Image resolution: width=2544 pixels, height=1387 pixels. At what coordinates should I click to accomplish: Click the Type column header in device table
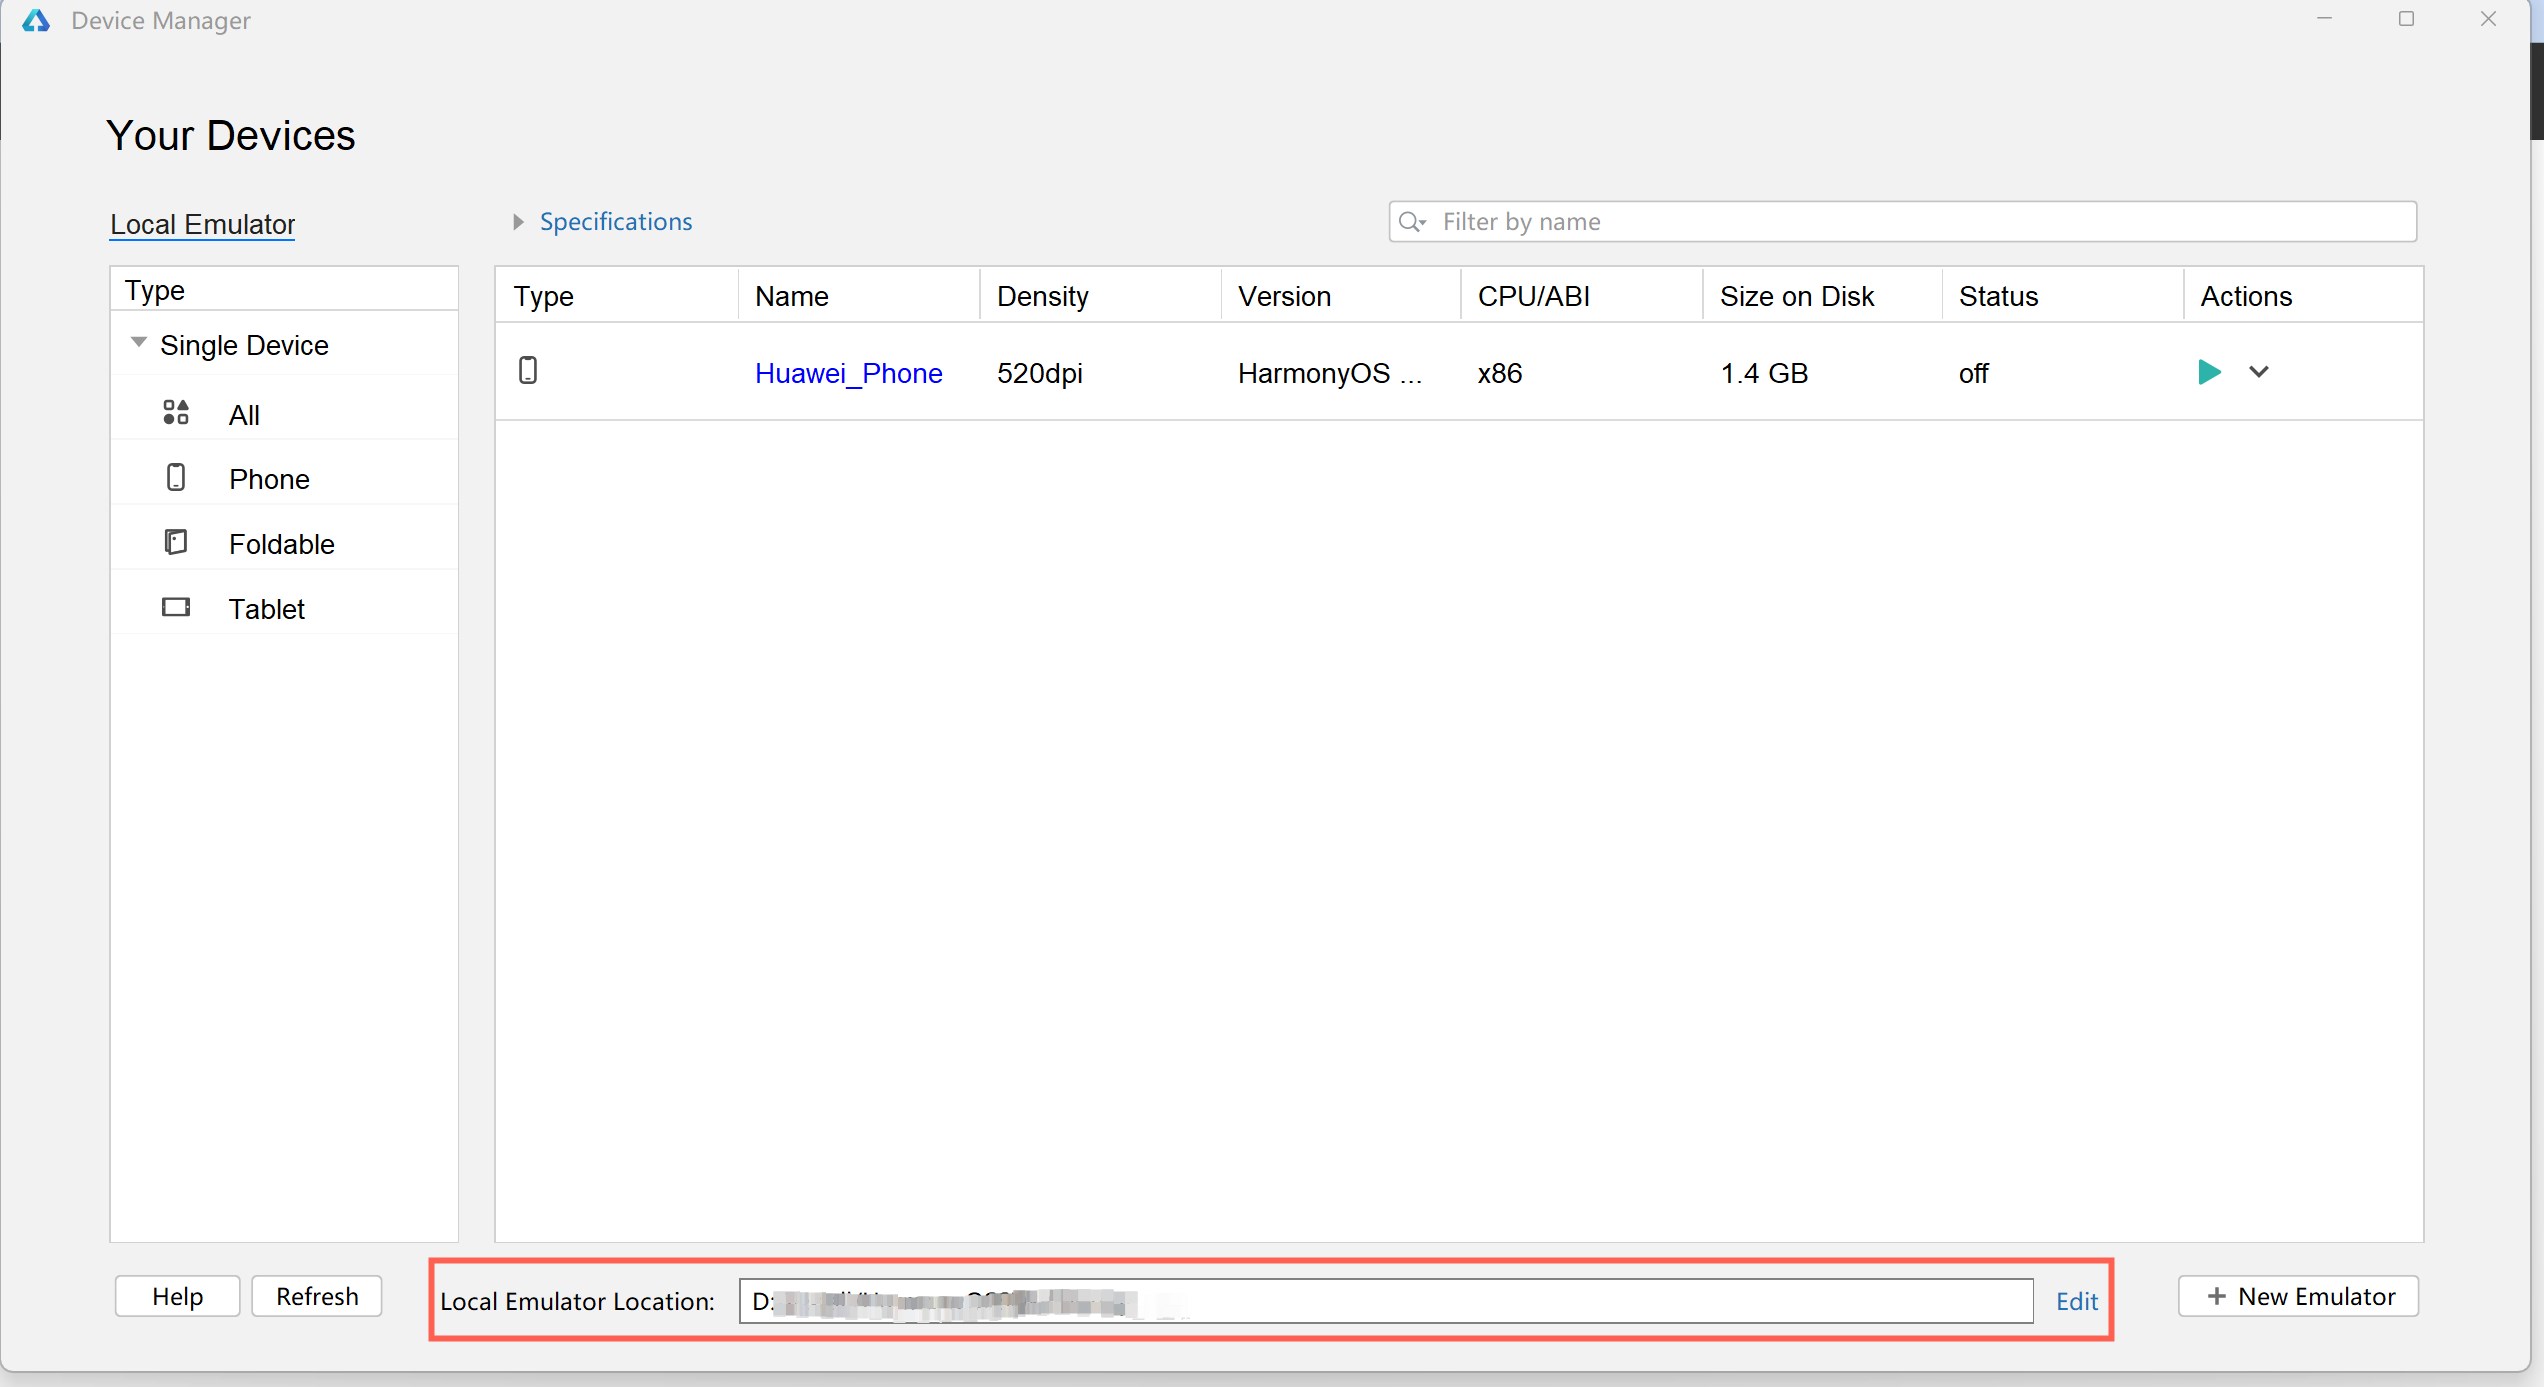(617, 296)
